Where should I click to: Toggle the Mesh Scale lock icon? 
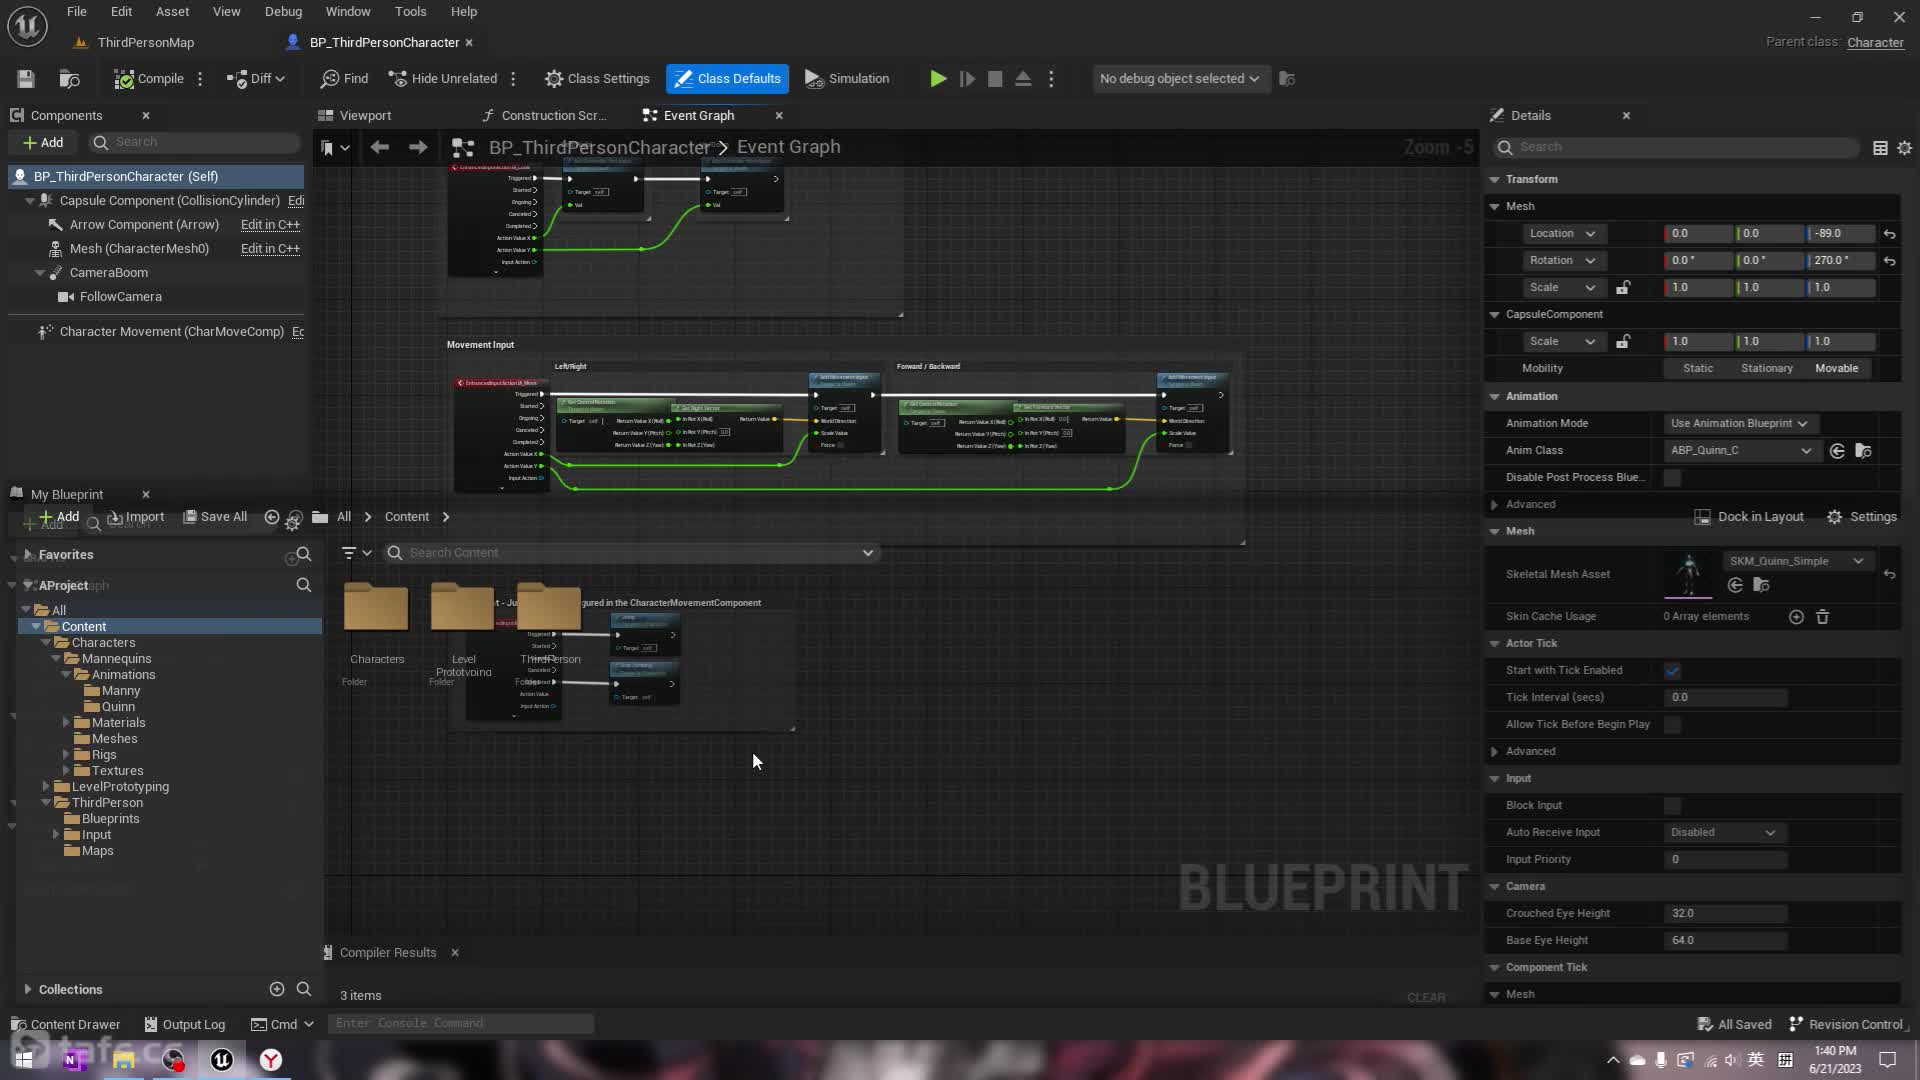[1623, 288]
